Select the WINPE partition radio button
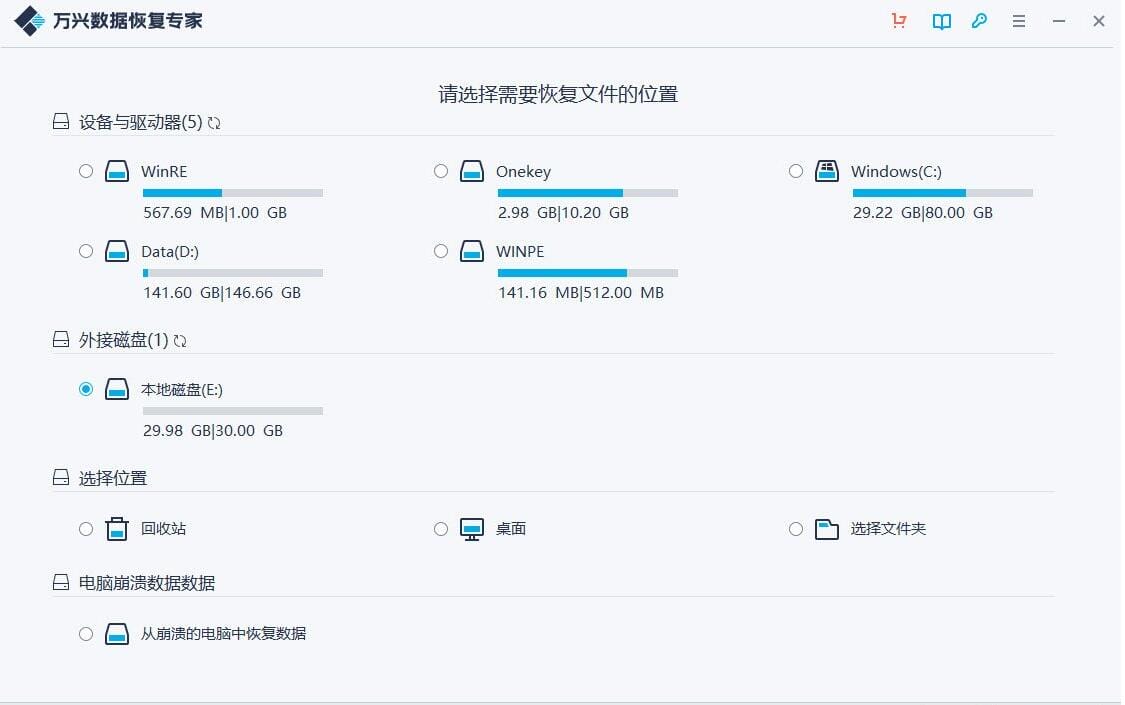 [x=441, y=251]
